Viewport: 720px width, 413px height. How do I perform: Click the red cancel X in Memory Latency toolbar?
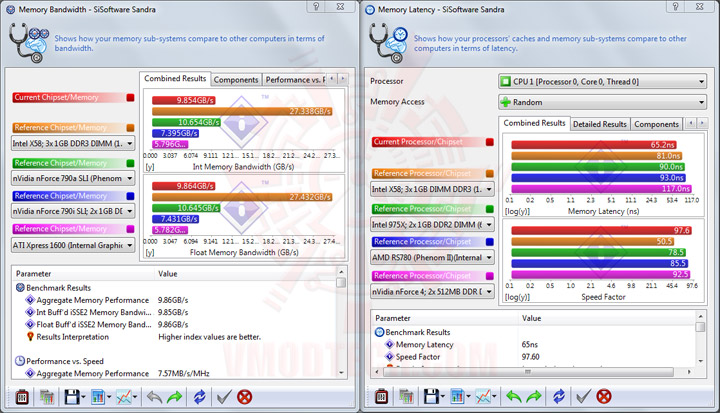tap(604, 396)
